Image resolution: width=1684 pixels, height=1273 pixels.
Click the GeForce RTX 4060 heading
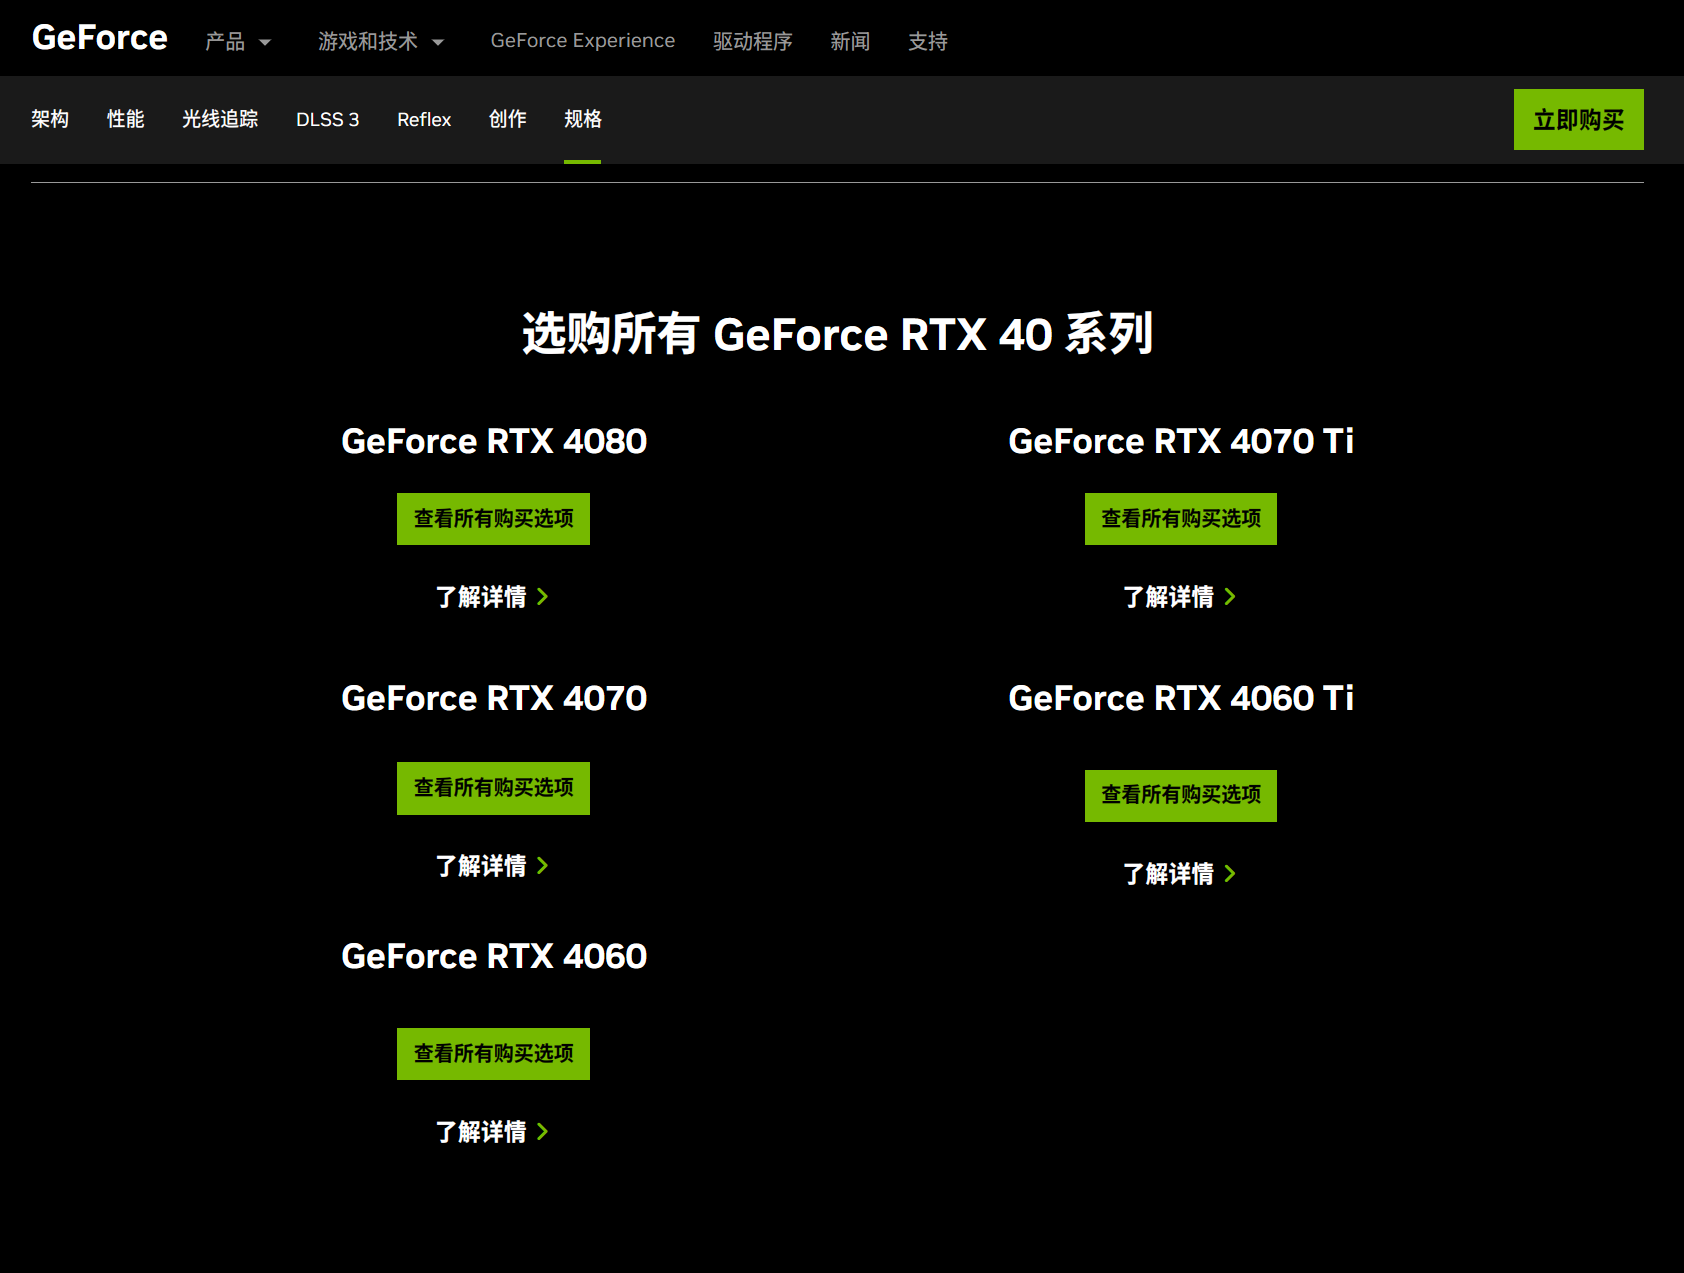(x=494, y=956)
